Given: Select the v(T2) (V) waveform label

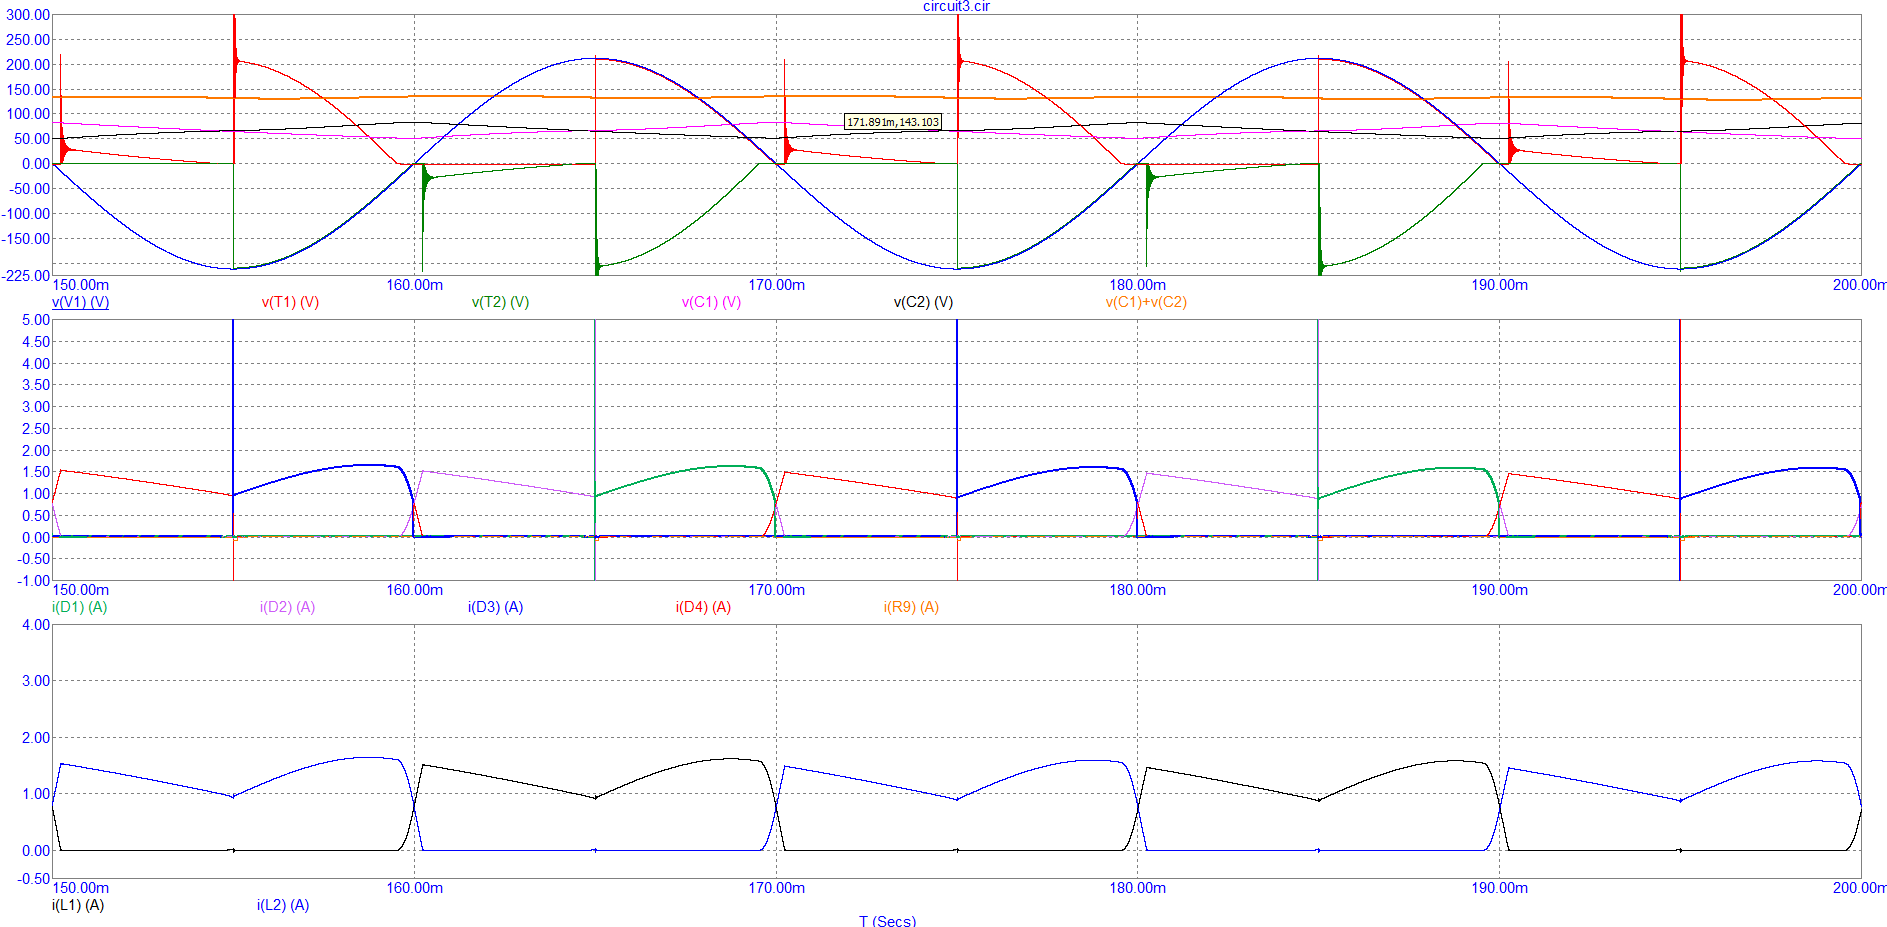Looking at the screenshot, I should pos(500,302).
